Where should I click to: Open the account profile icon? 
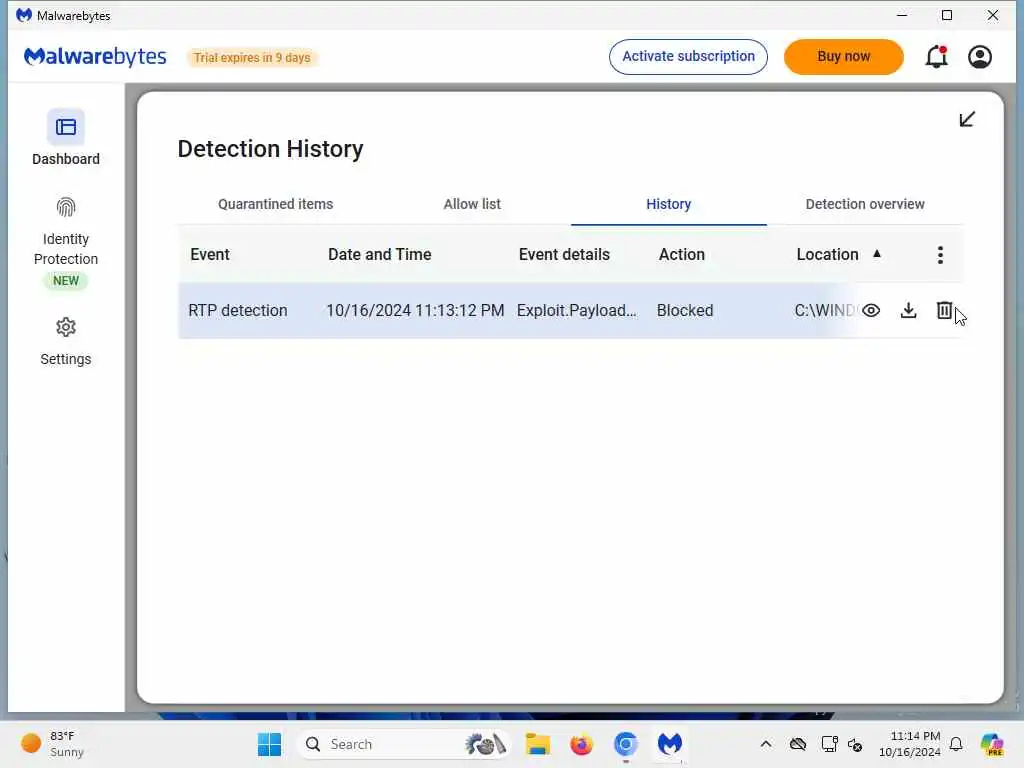(x=980, y=57)
